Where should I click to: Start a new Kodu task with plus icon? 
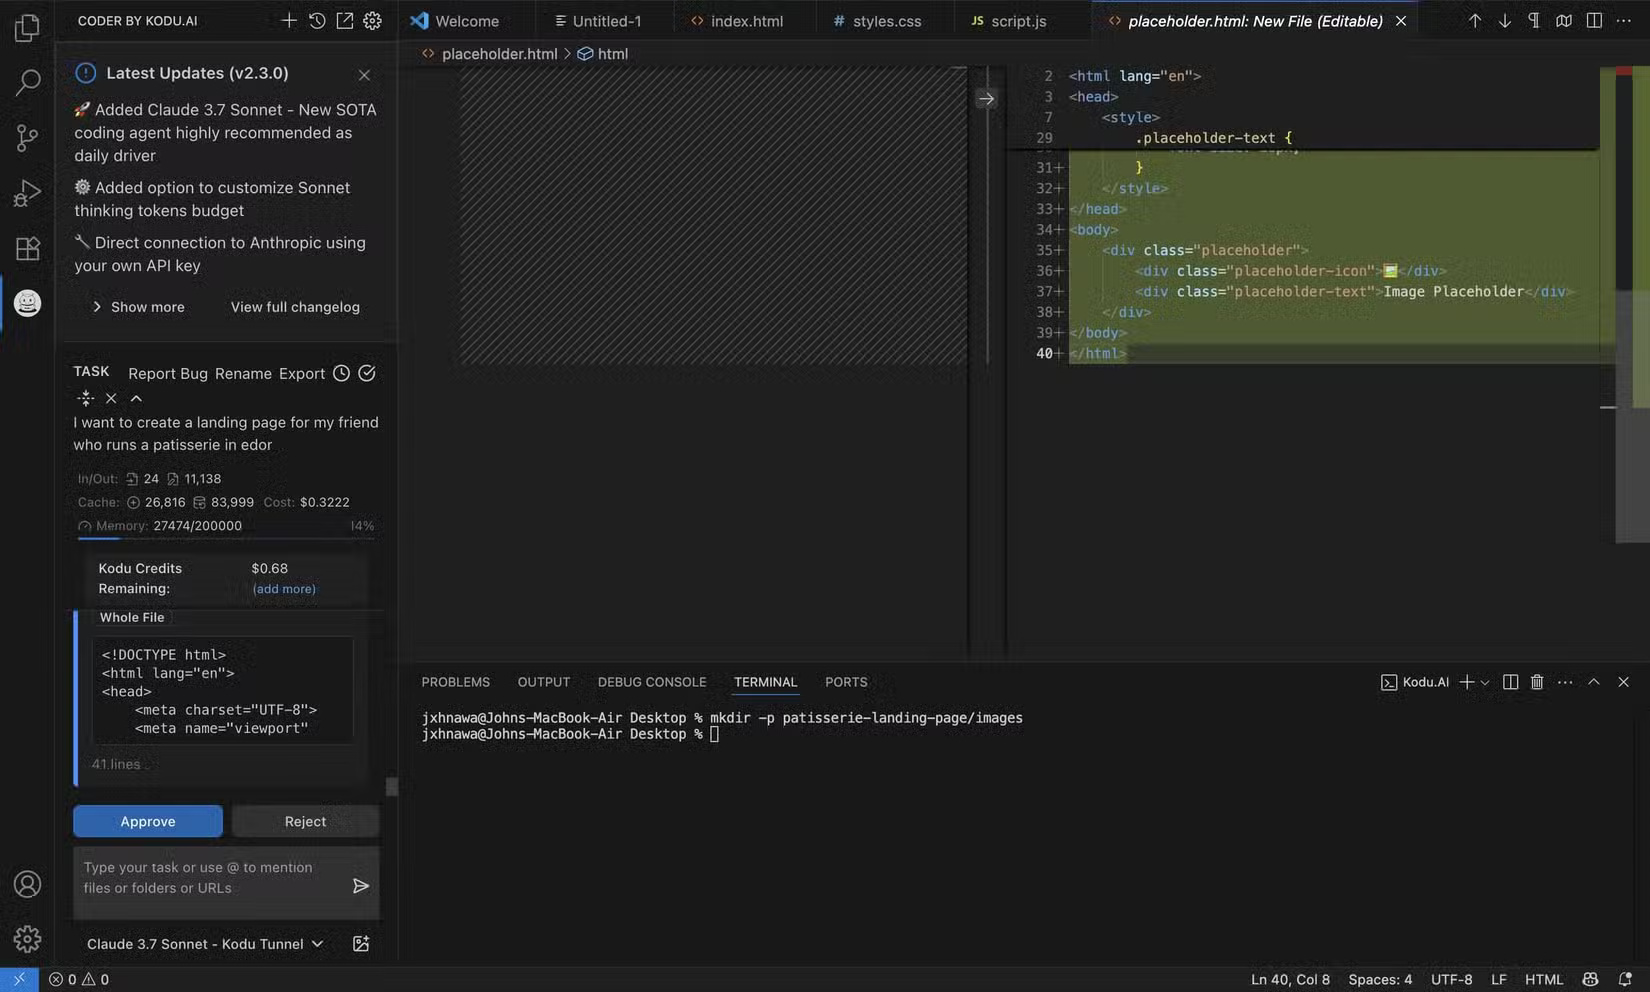pos(288,20)
